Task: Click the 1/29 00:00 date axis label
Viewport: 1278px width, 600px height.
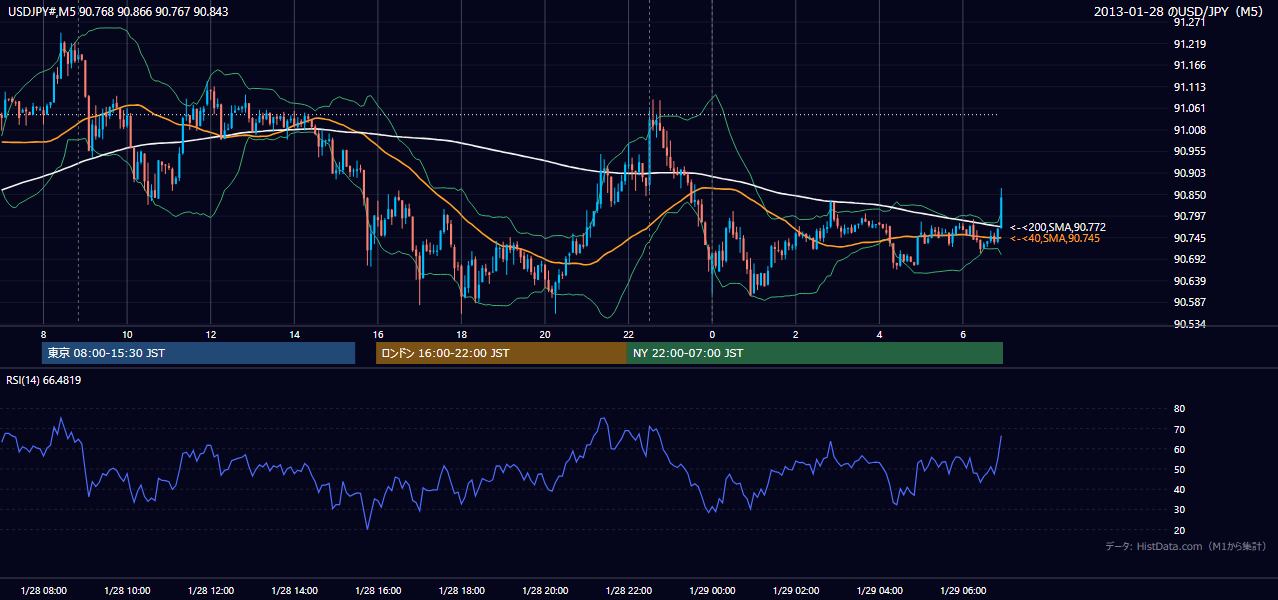Action: (712, 590)
